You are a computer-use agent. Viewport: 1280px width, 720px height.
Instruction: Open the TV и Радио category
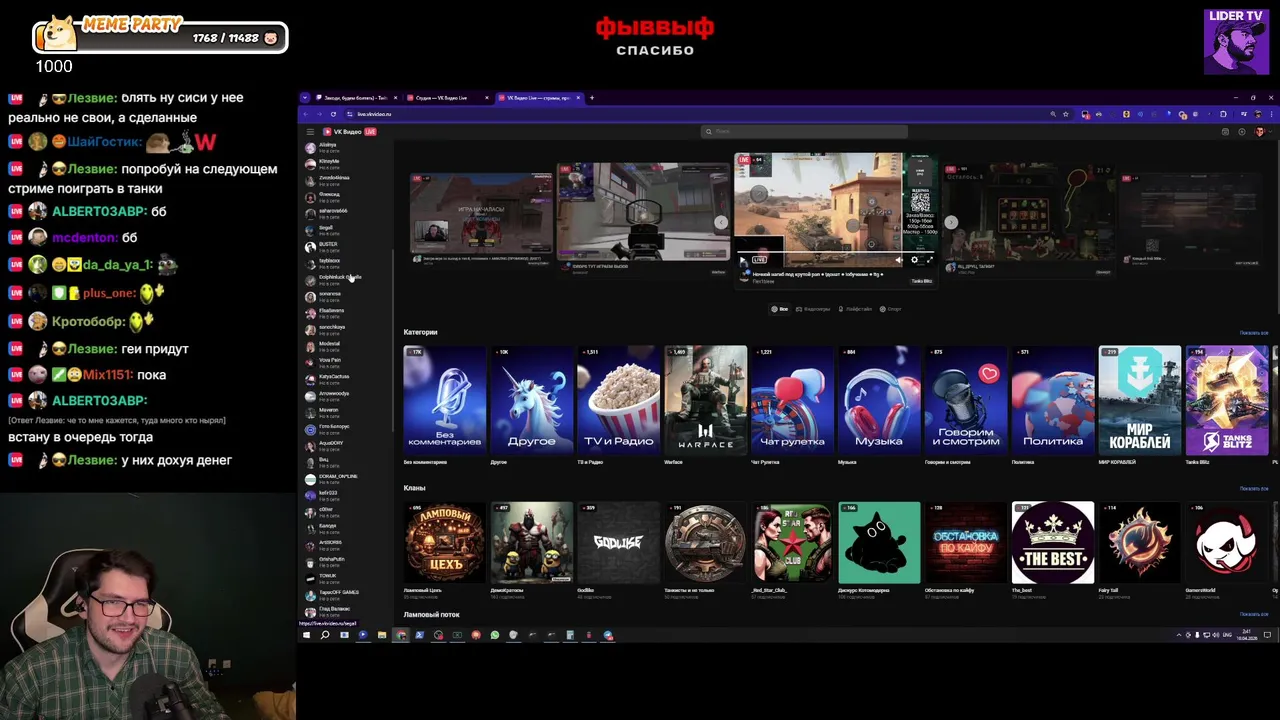click(618, 400)
